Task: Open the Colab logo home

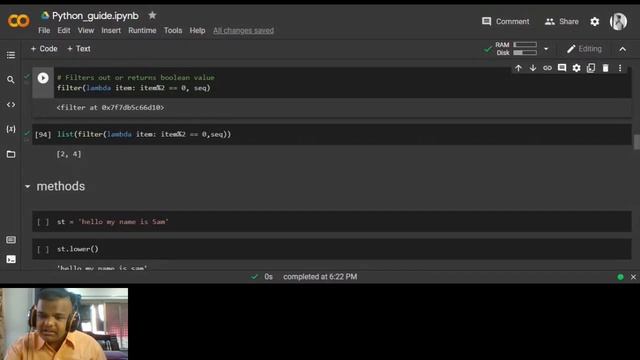Action: point(18,21)
